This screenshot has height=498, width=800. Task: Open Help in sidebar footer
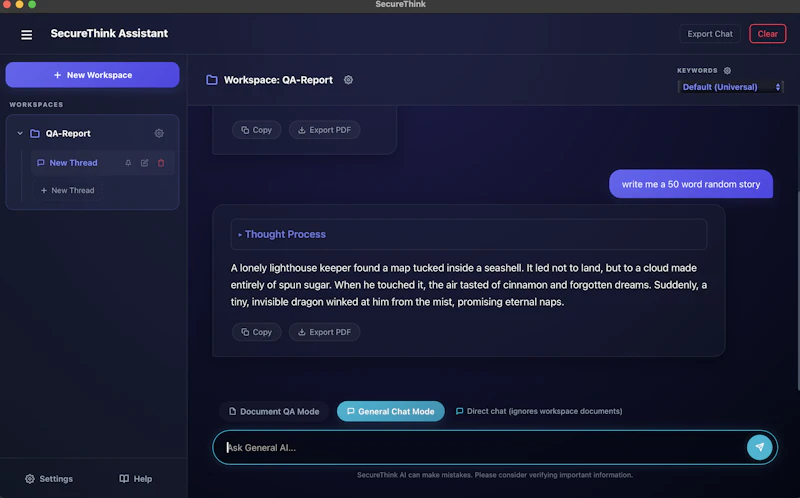136,479
